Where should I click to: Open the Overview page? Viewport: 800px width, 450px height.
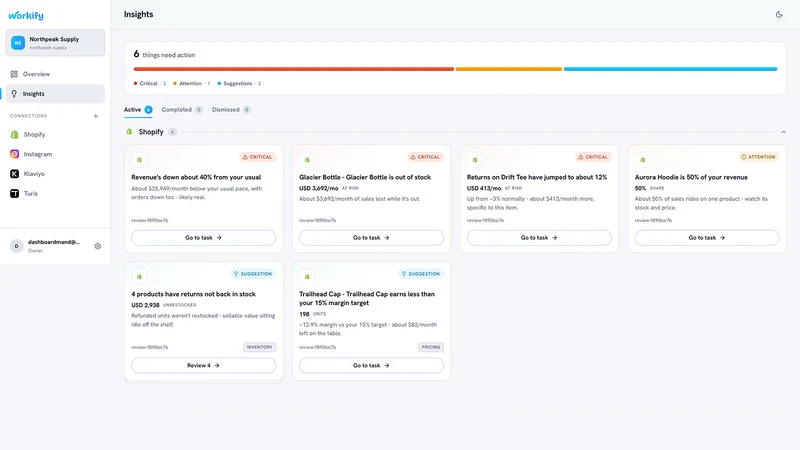tap(55, 74)
